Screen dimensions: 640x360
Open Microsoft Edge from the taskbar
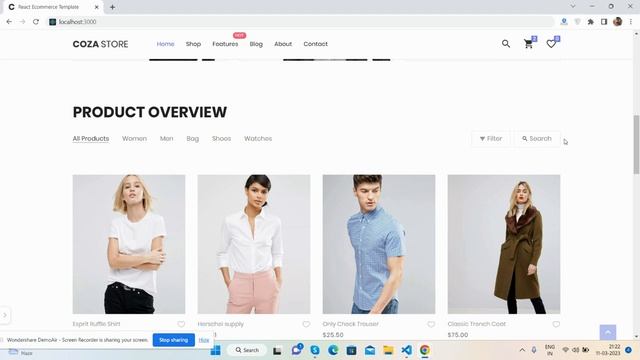[x=333, y=350]
